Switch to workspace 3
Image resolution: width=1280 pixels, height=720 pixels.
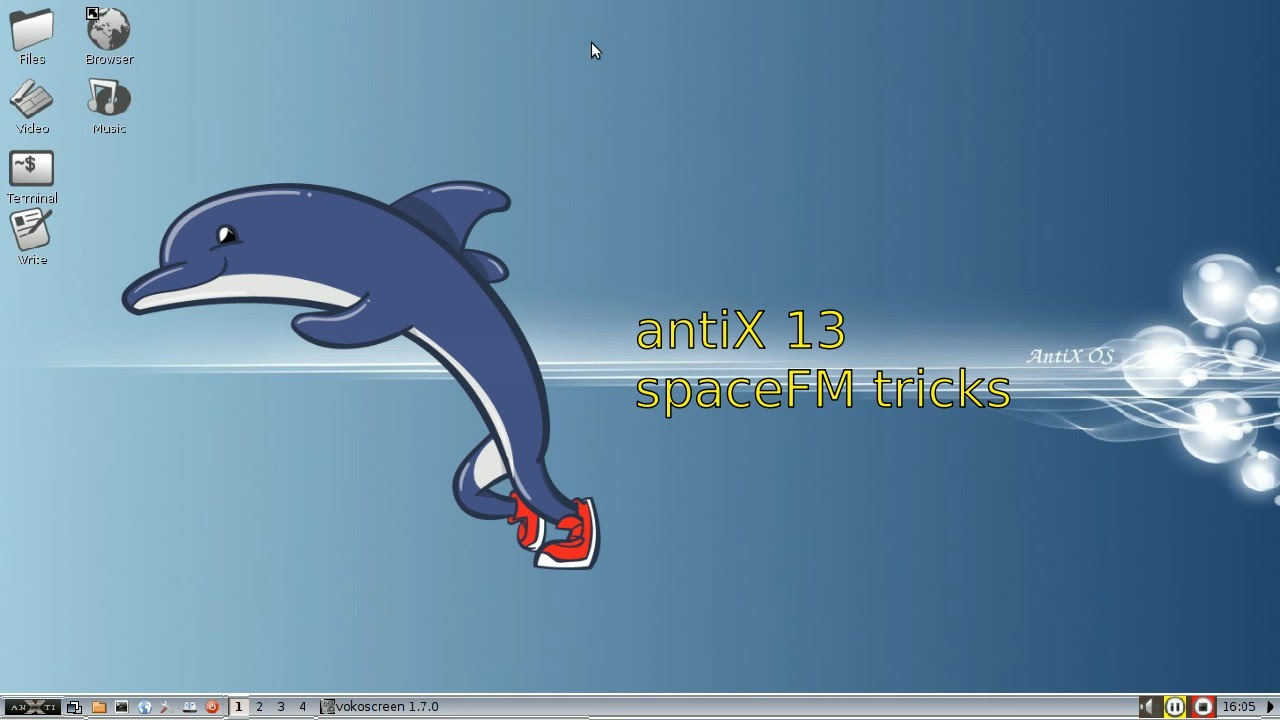pos(281,707)
